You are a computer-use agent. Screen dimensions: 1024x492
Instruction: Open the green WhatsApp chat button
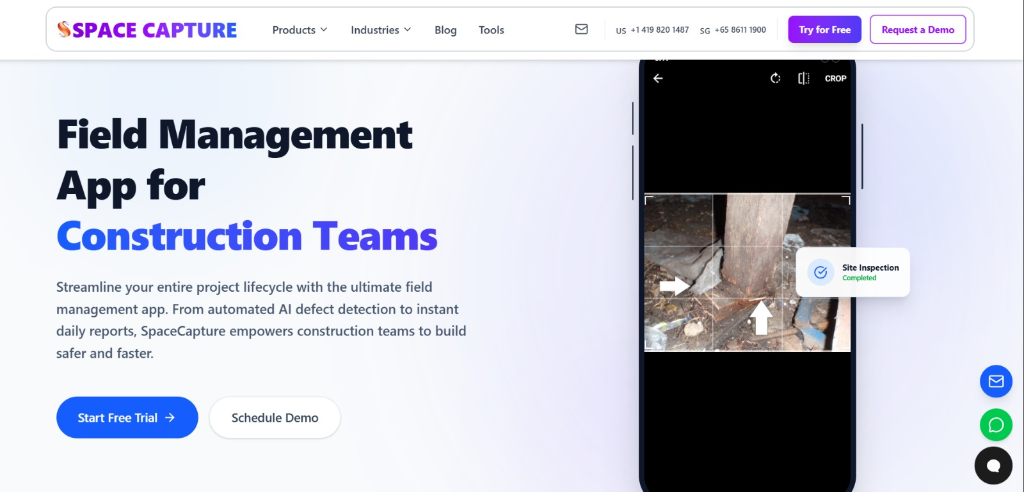(996, 425)
